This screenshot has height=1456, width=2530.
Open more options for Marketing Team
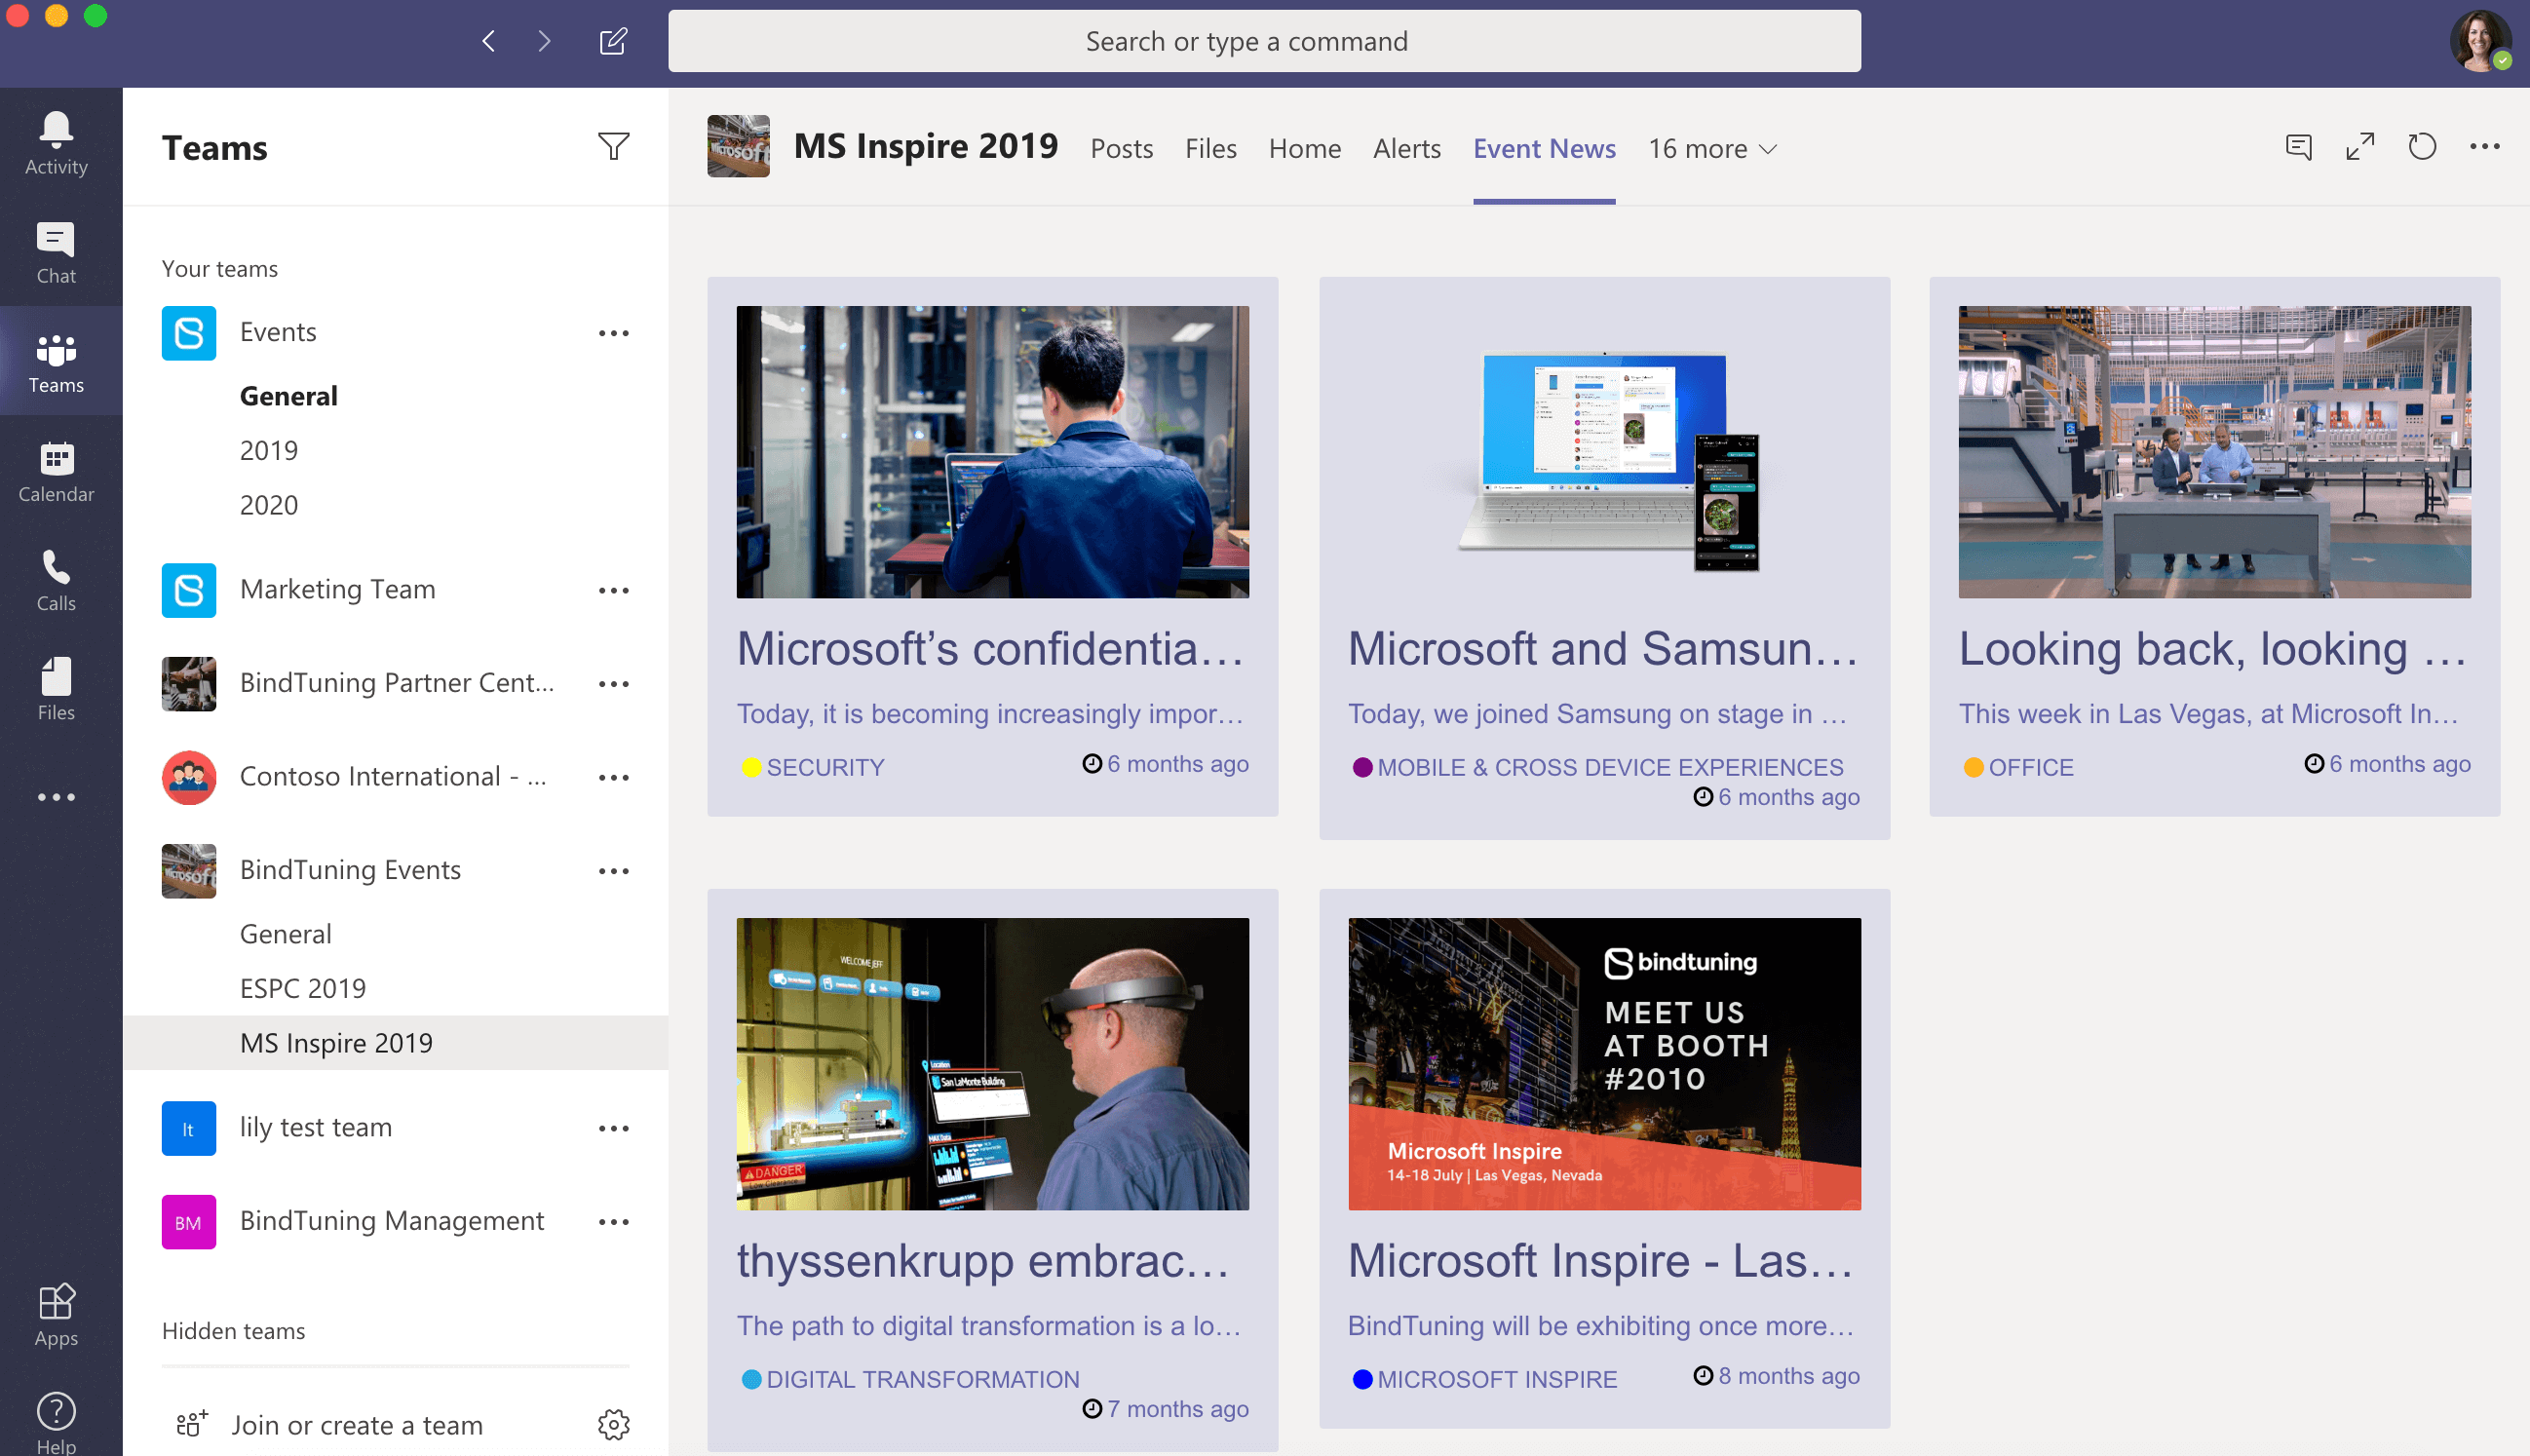[x=613, y=590]
